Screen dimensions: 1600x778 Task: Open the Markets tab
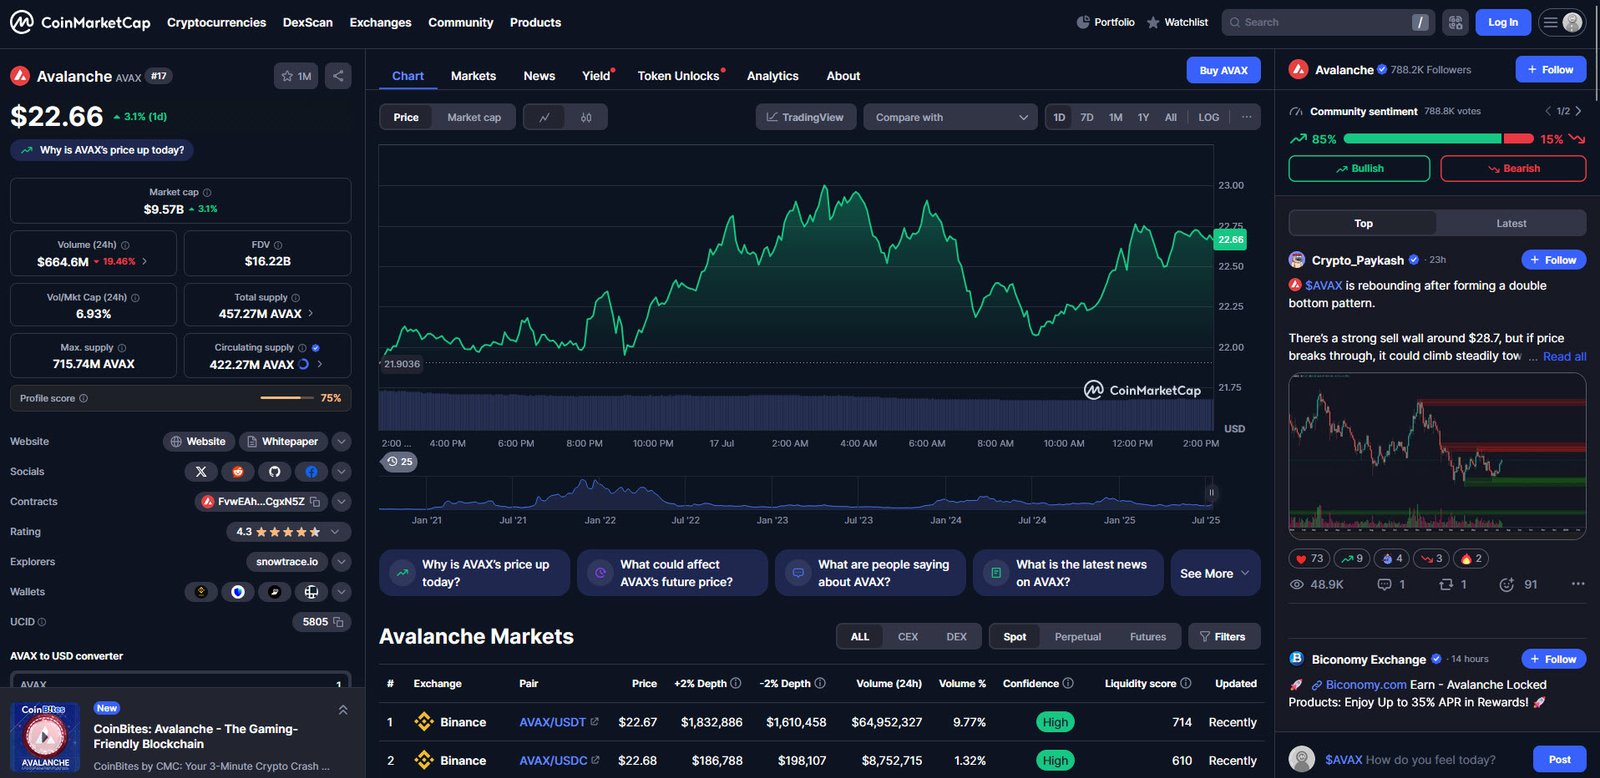pos(473,76)
